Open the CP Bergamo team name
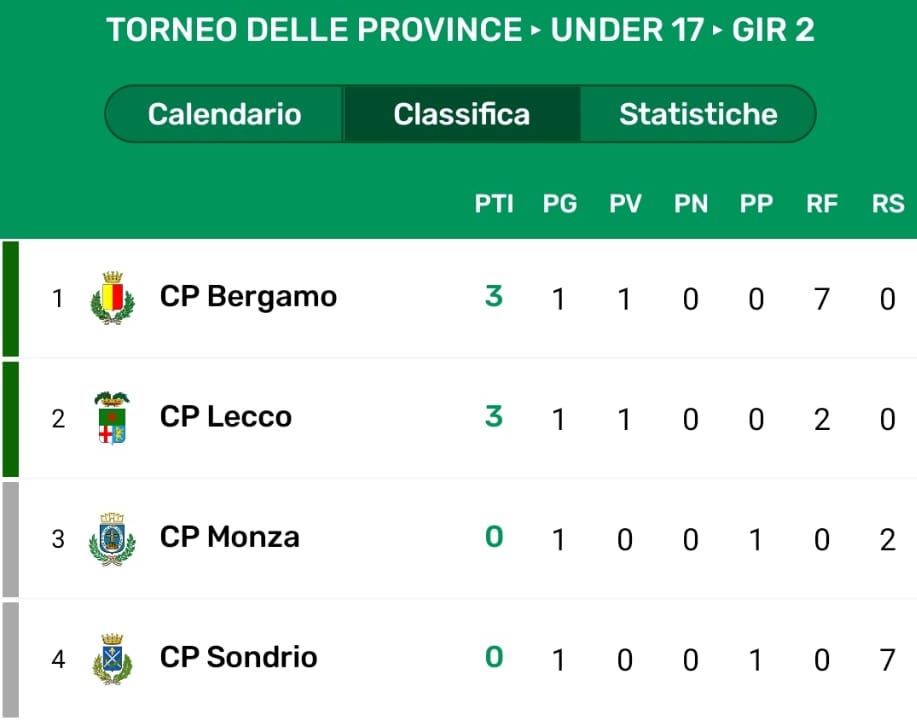The height and width of the screenshot is (728, 917). pos(248,297)
